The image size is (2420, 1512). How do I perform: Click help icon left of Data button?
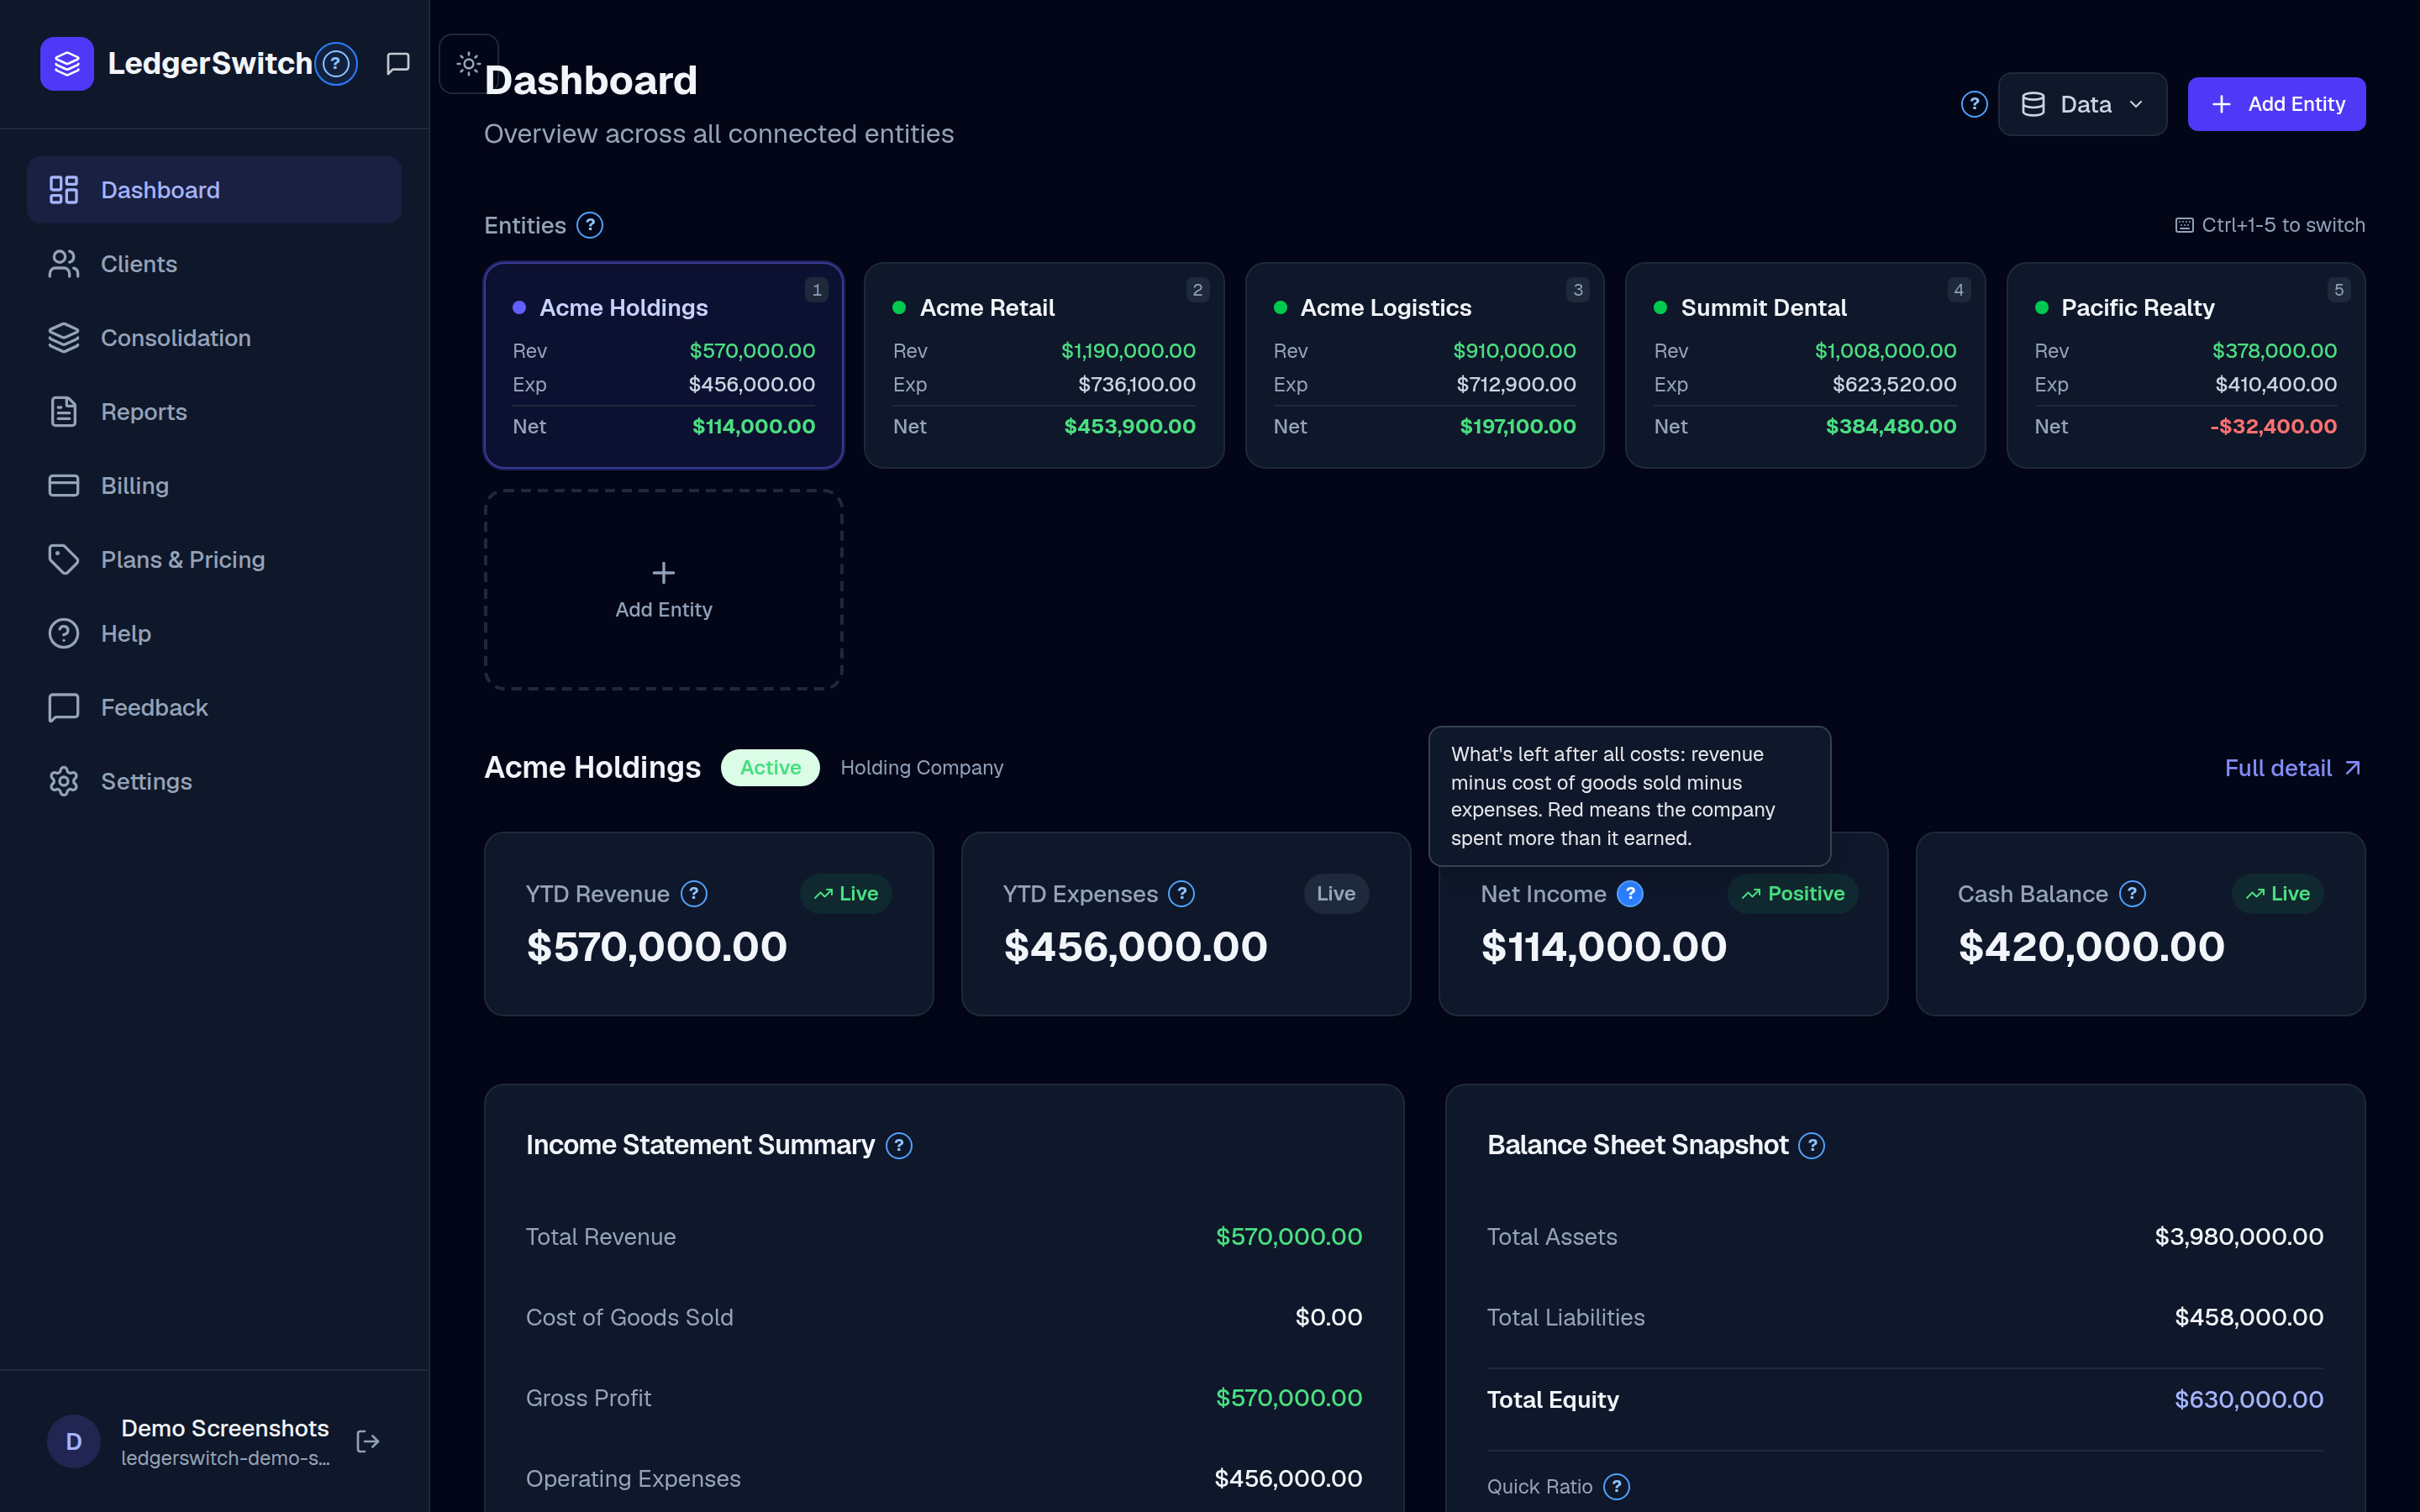click(x=1974, y=104)
